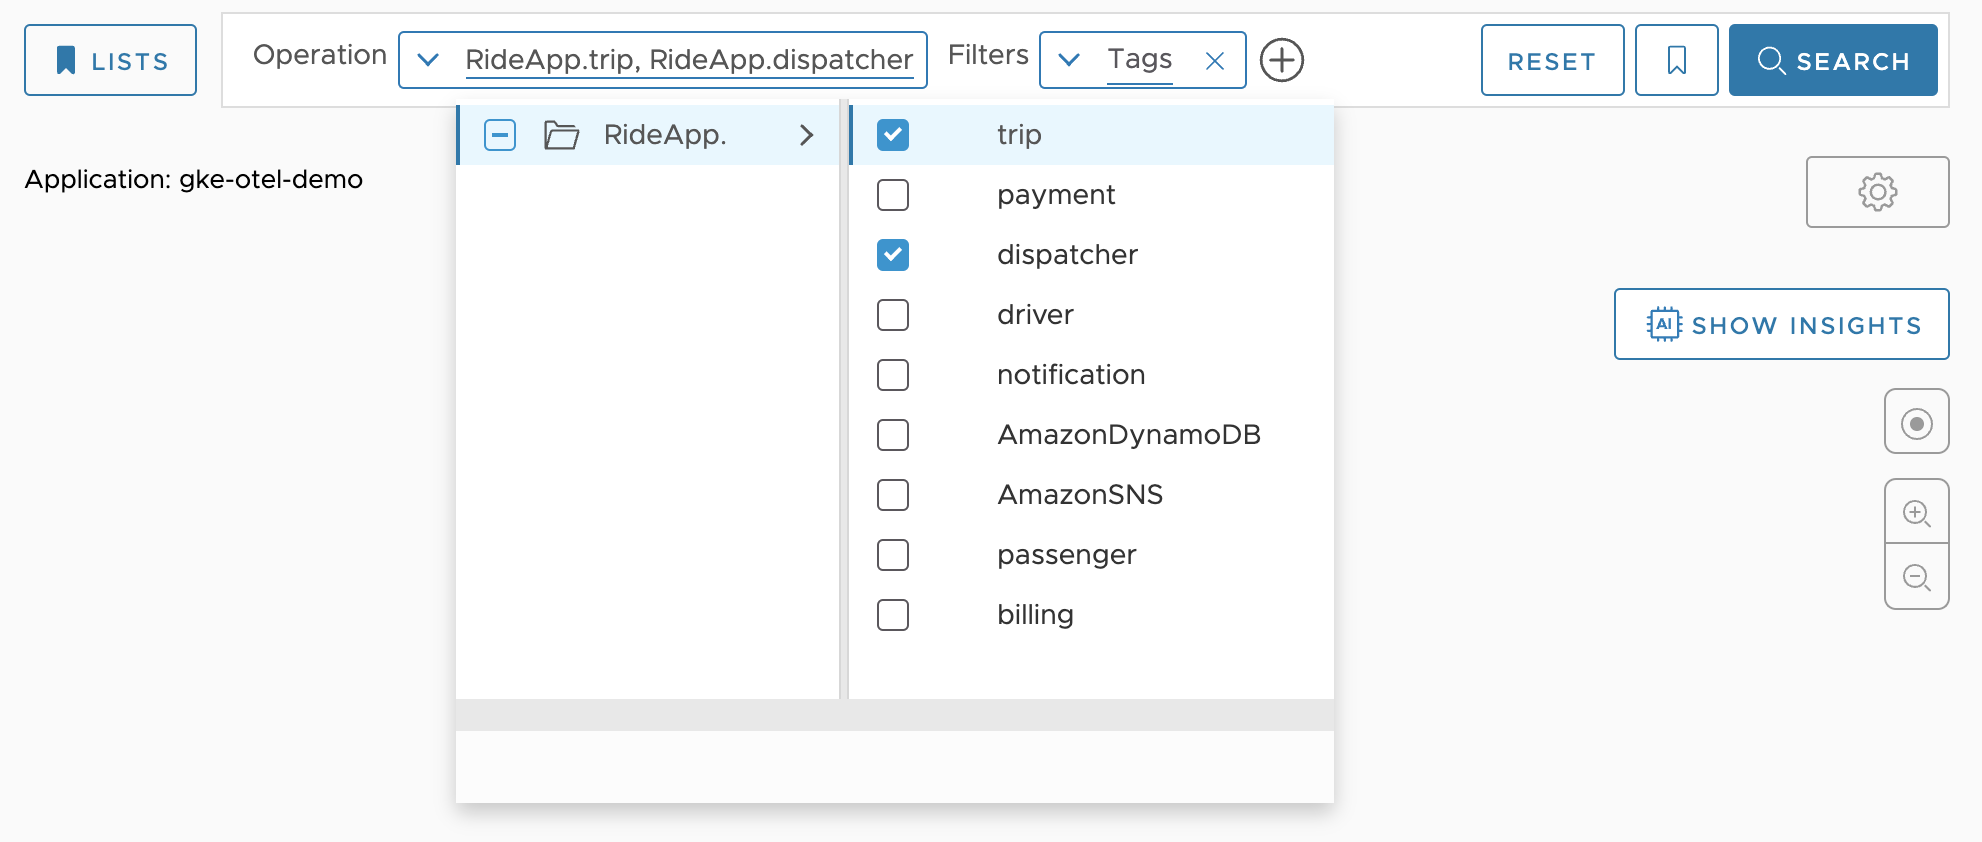Click the horizontal scrollbar under the dropdown

coord(894,714)
